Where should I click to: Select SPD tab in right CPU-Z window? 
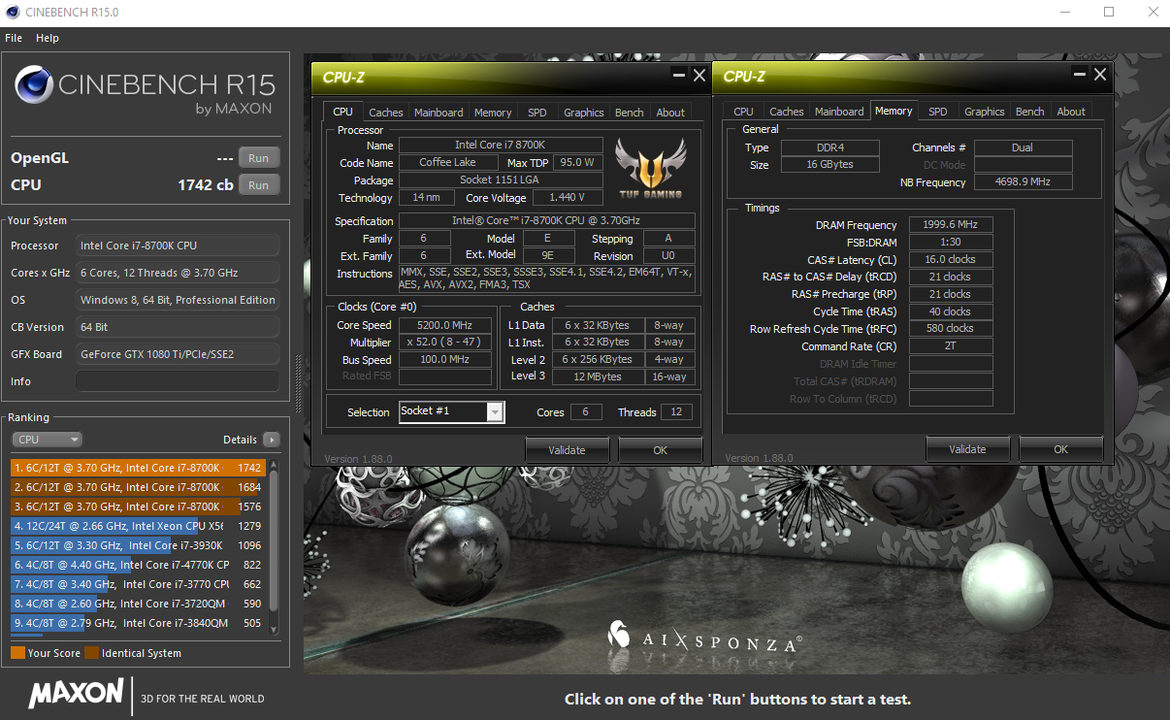click(938, 111)
